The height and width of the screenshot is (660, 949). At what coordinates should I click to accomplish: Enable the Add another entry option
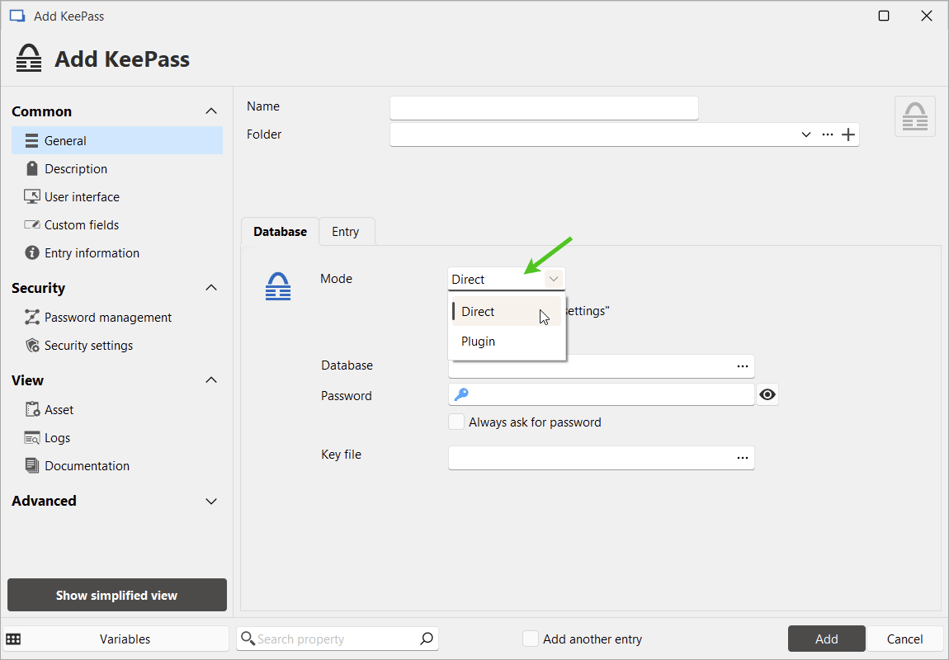(530, 639)
